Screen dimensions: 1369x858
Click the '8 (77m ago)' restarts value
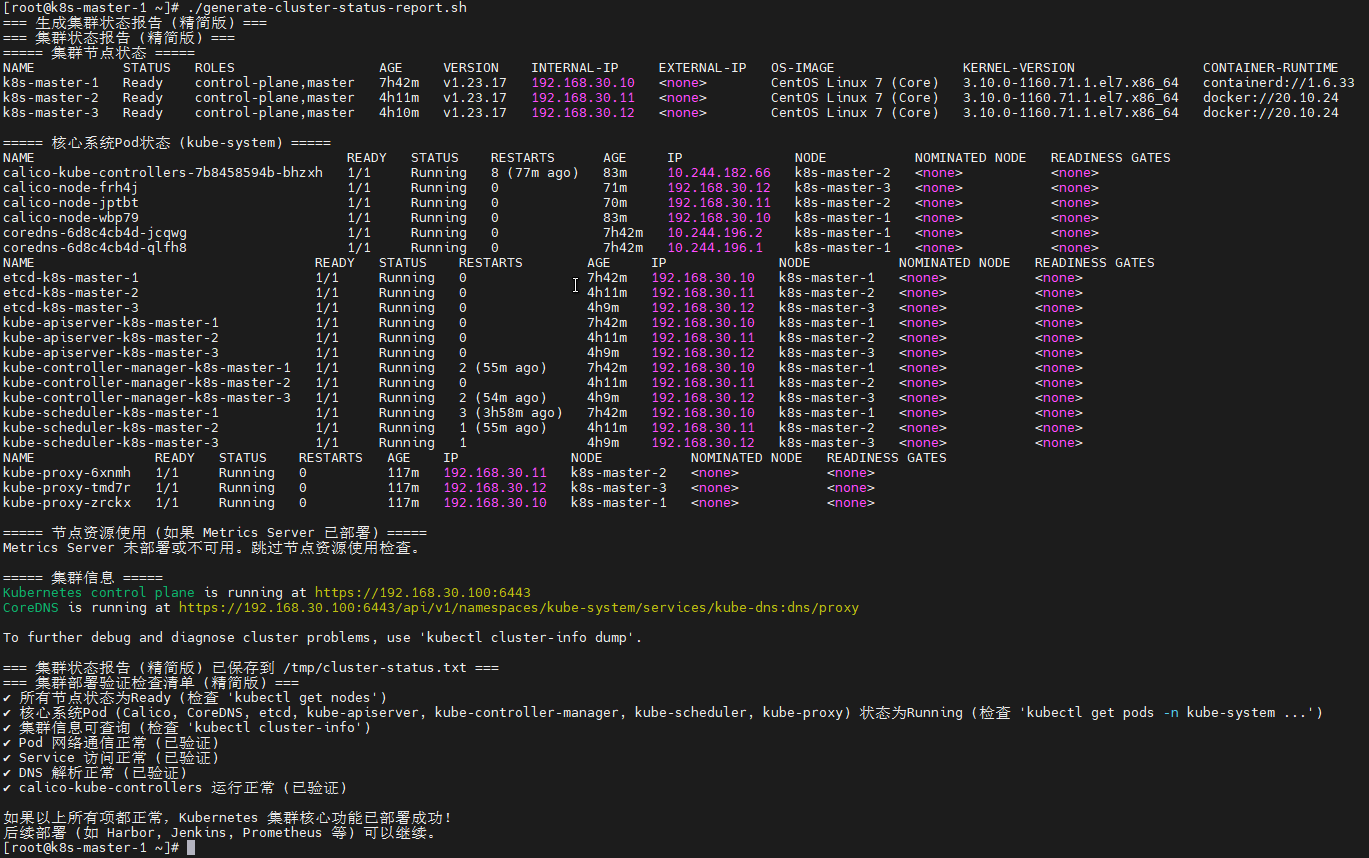click(535, 173)
